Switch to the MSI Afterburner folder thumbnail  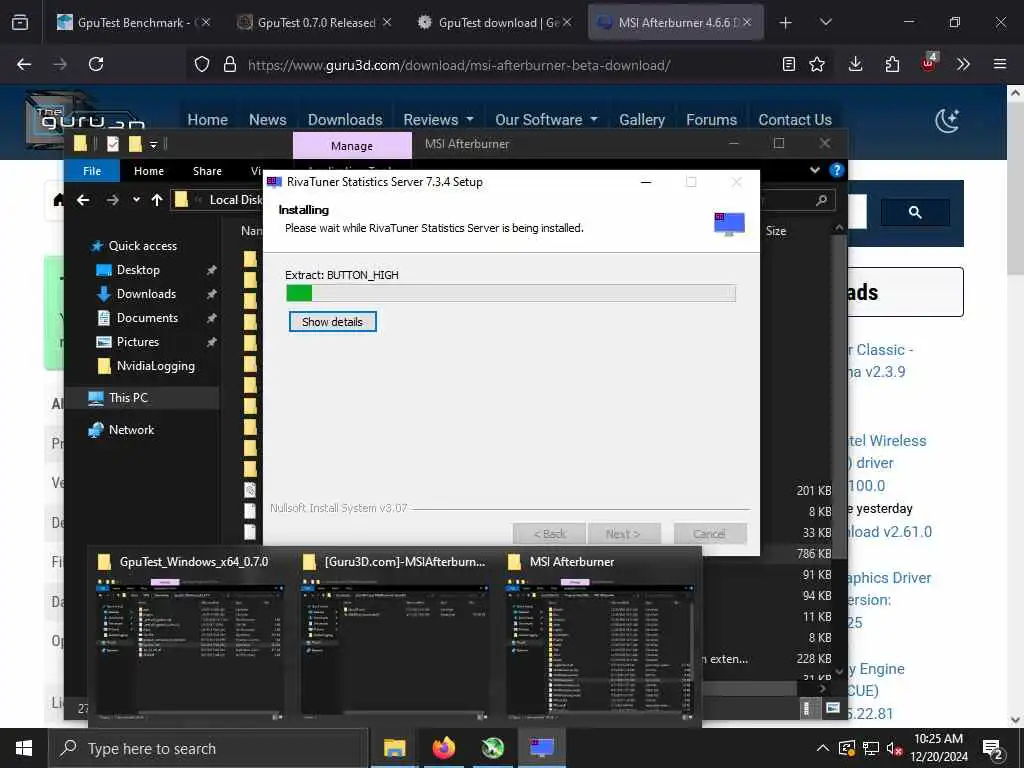click(x=600, y=637)
